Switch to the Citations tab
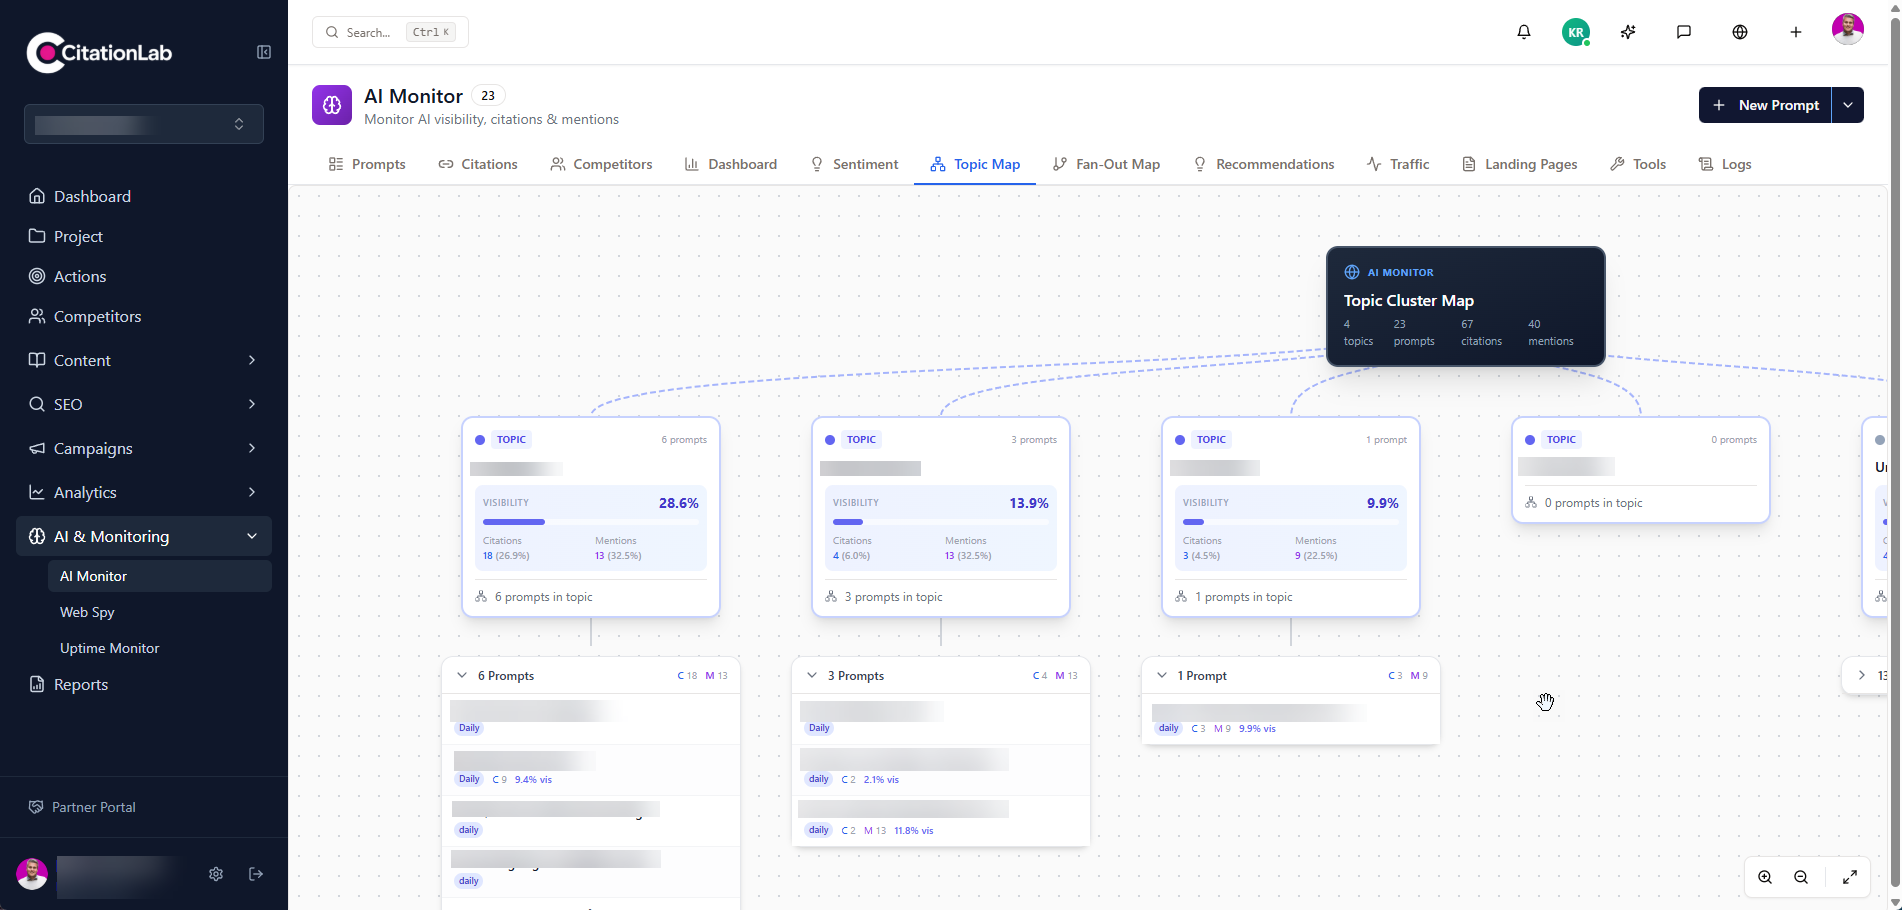Image resolution: width=1902 pixels, height=910 pixels. pyautogui.click(x=478, y=164)
